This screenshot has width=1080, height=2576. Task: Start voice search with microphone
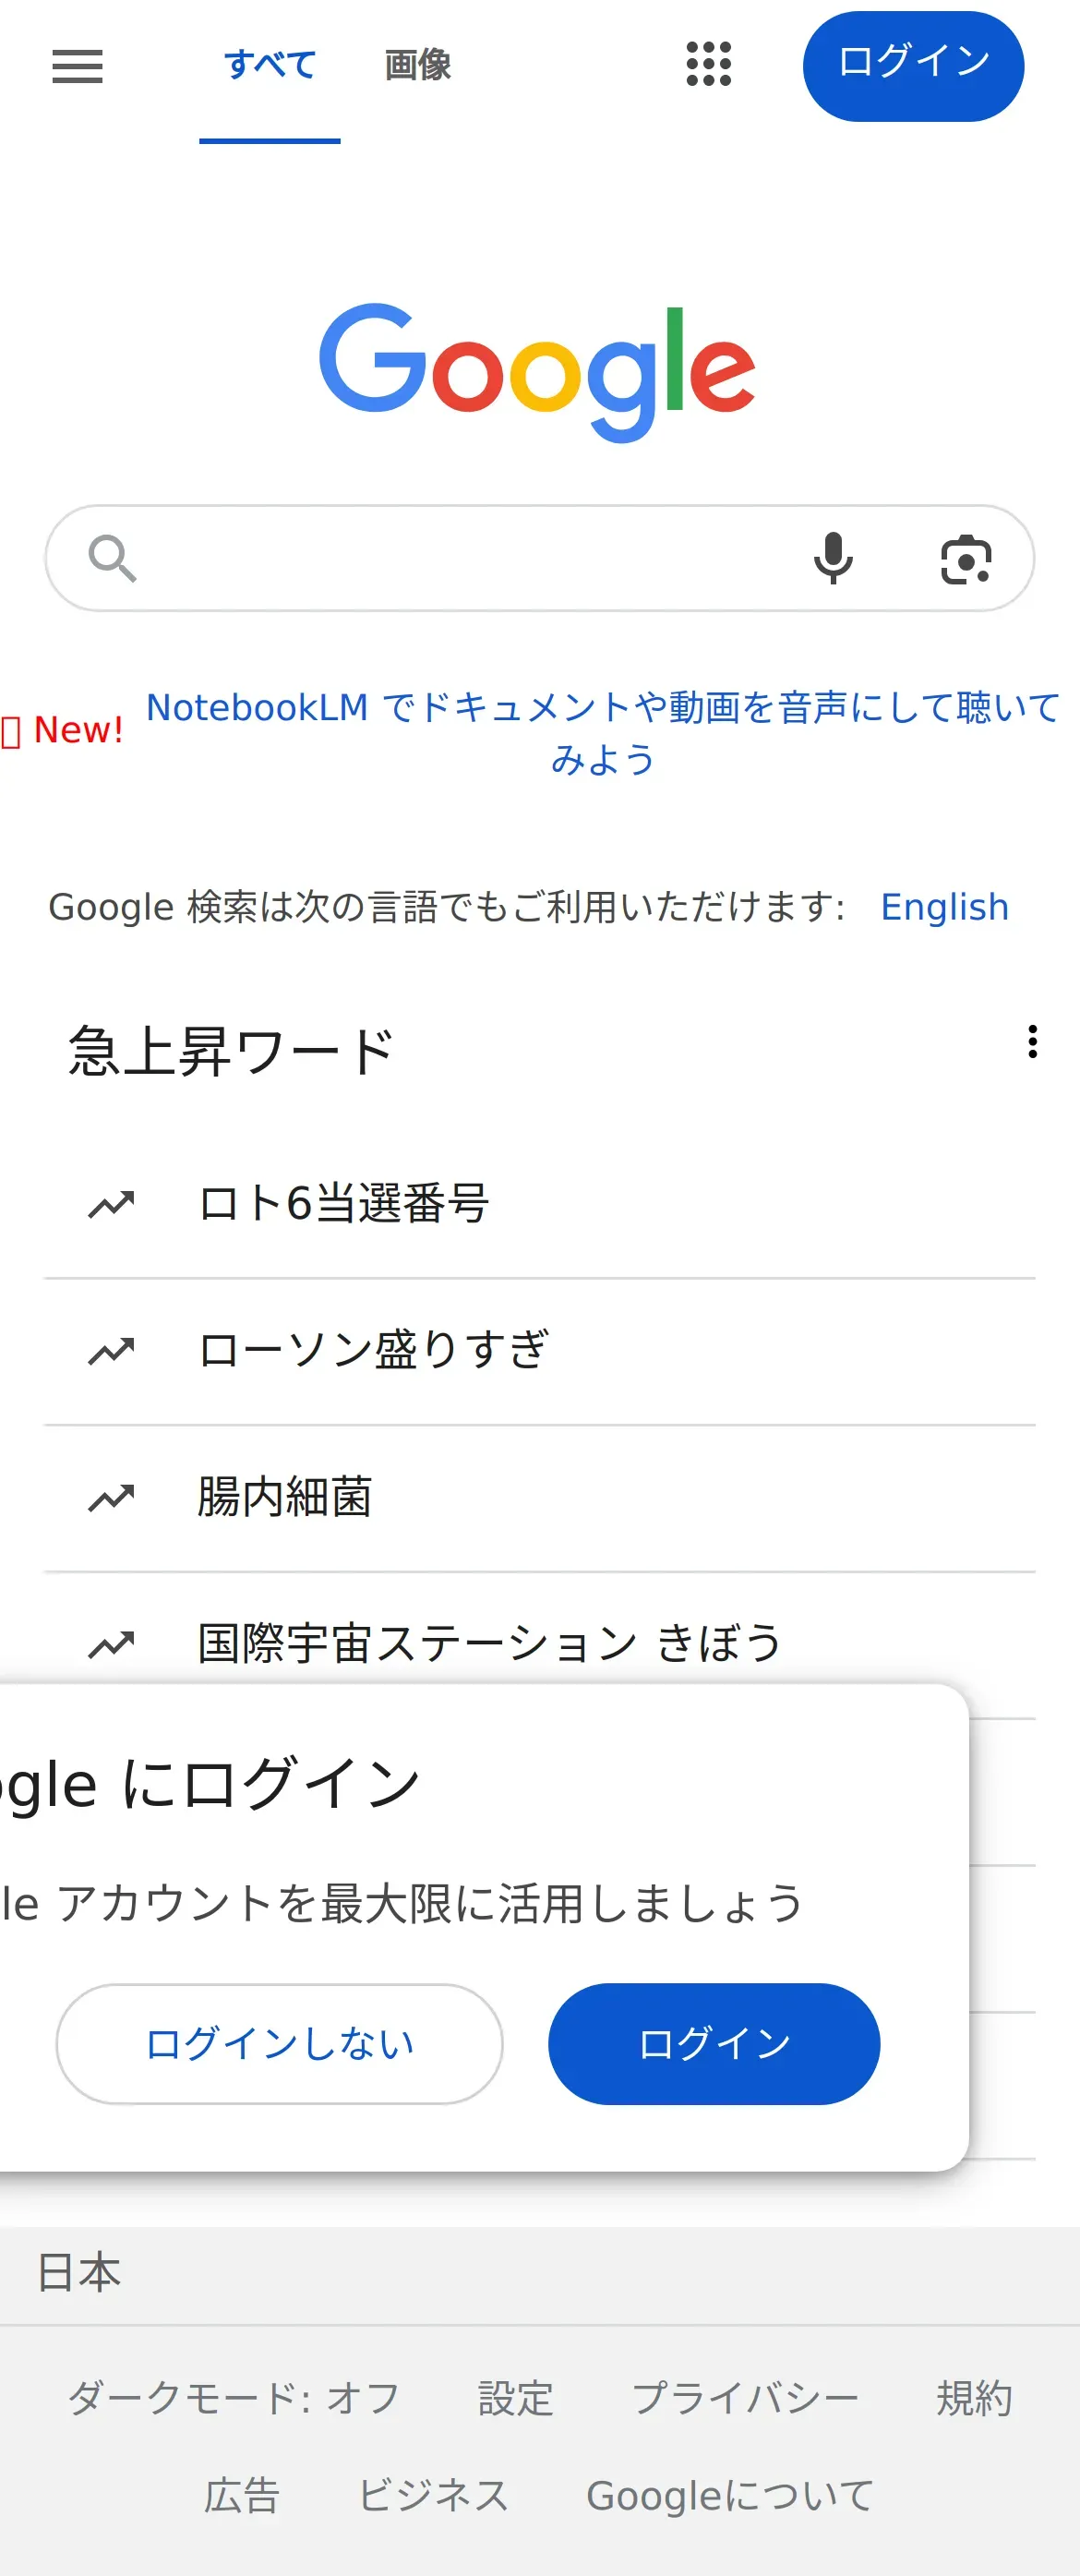coord(832,558)
